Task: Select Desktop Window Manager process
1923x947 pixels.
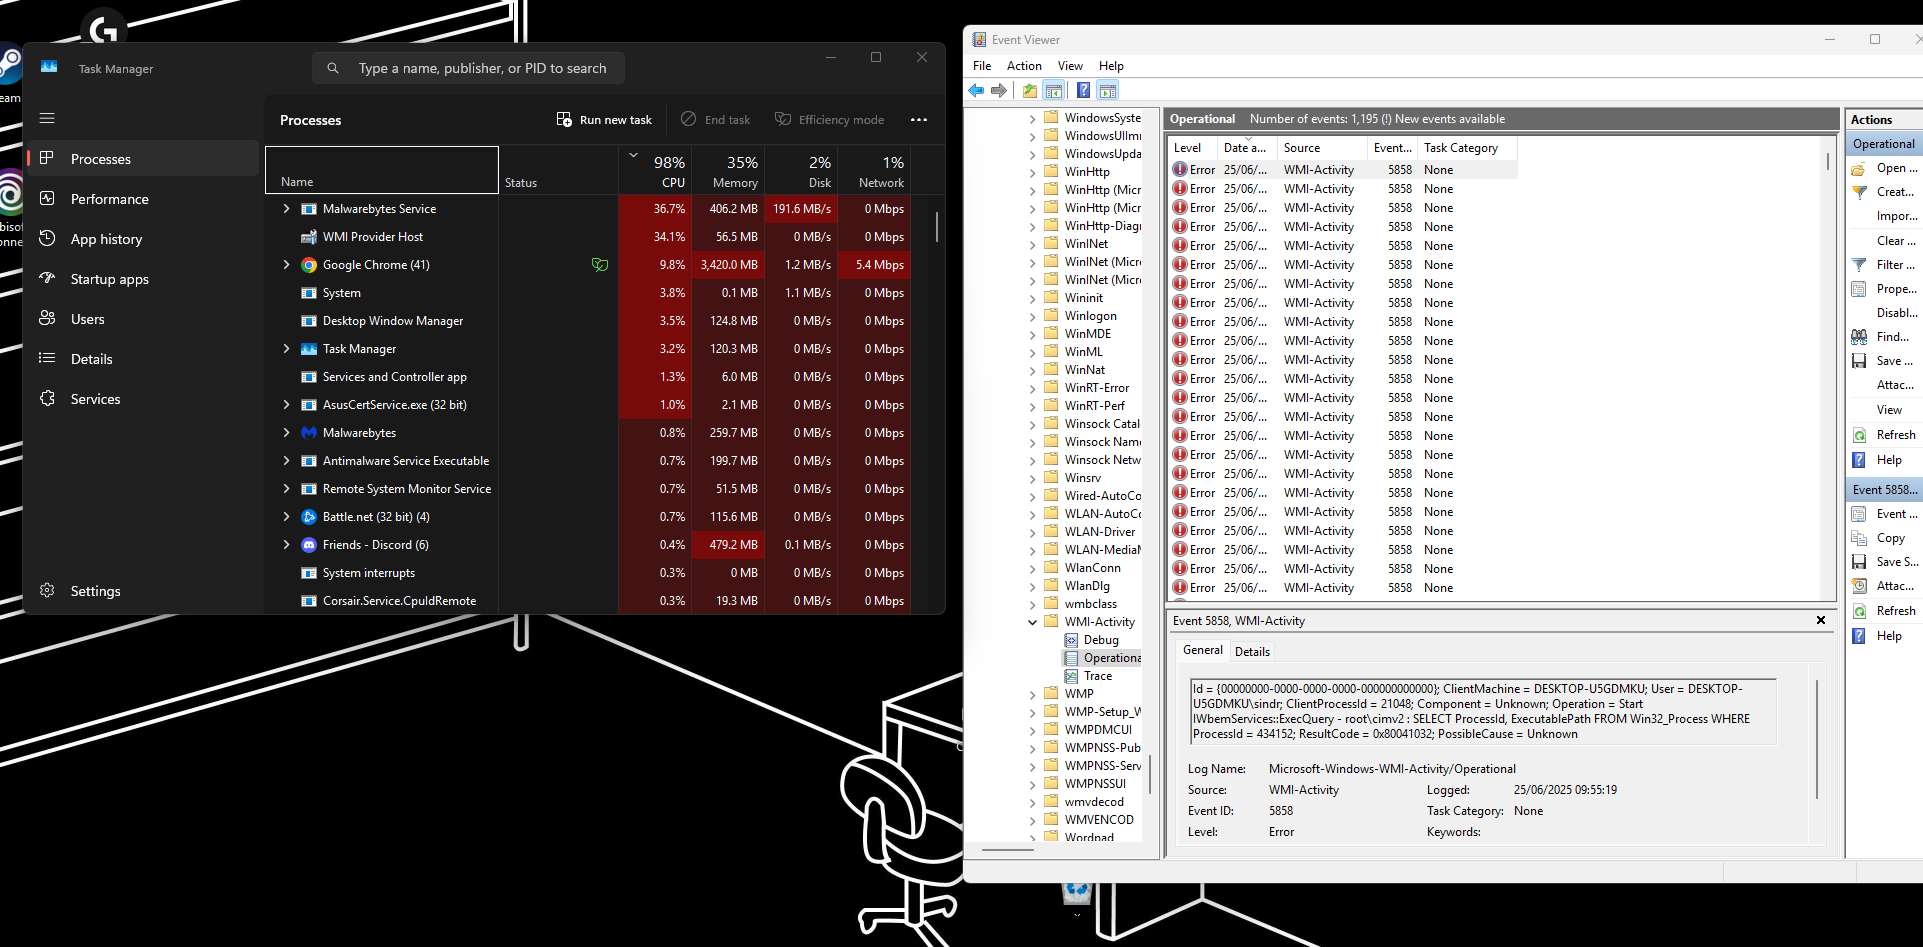Action: 588,321
